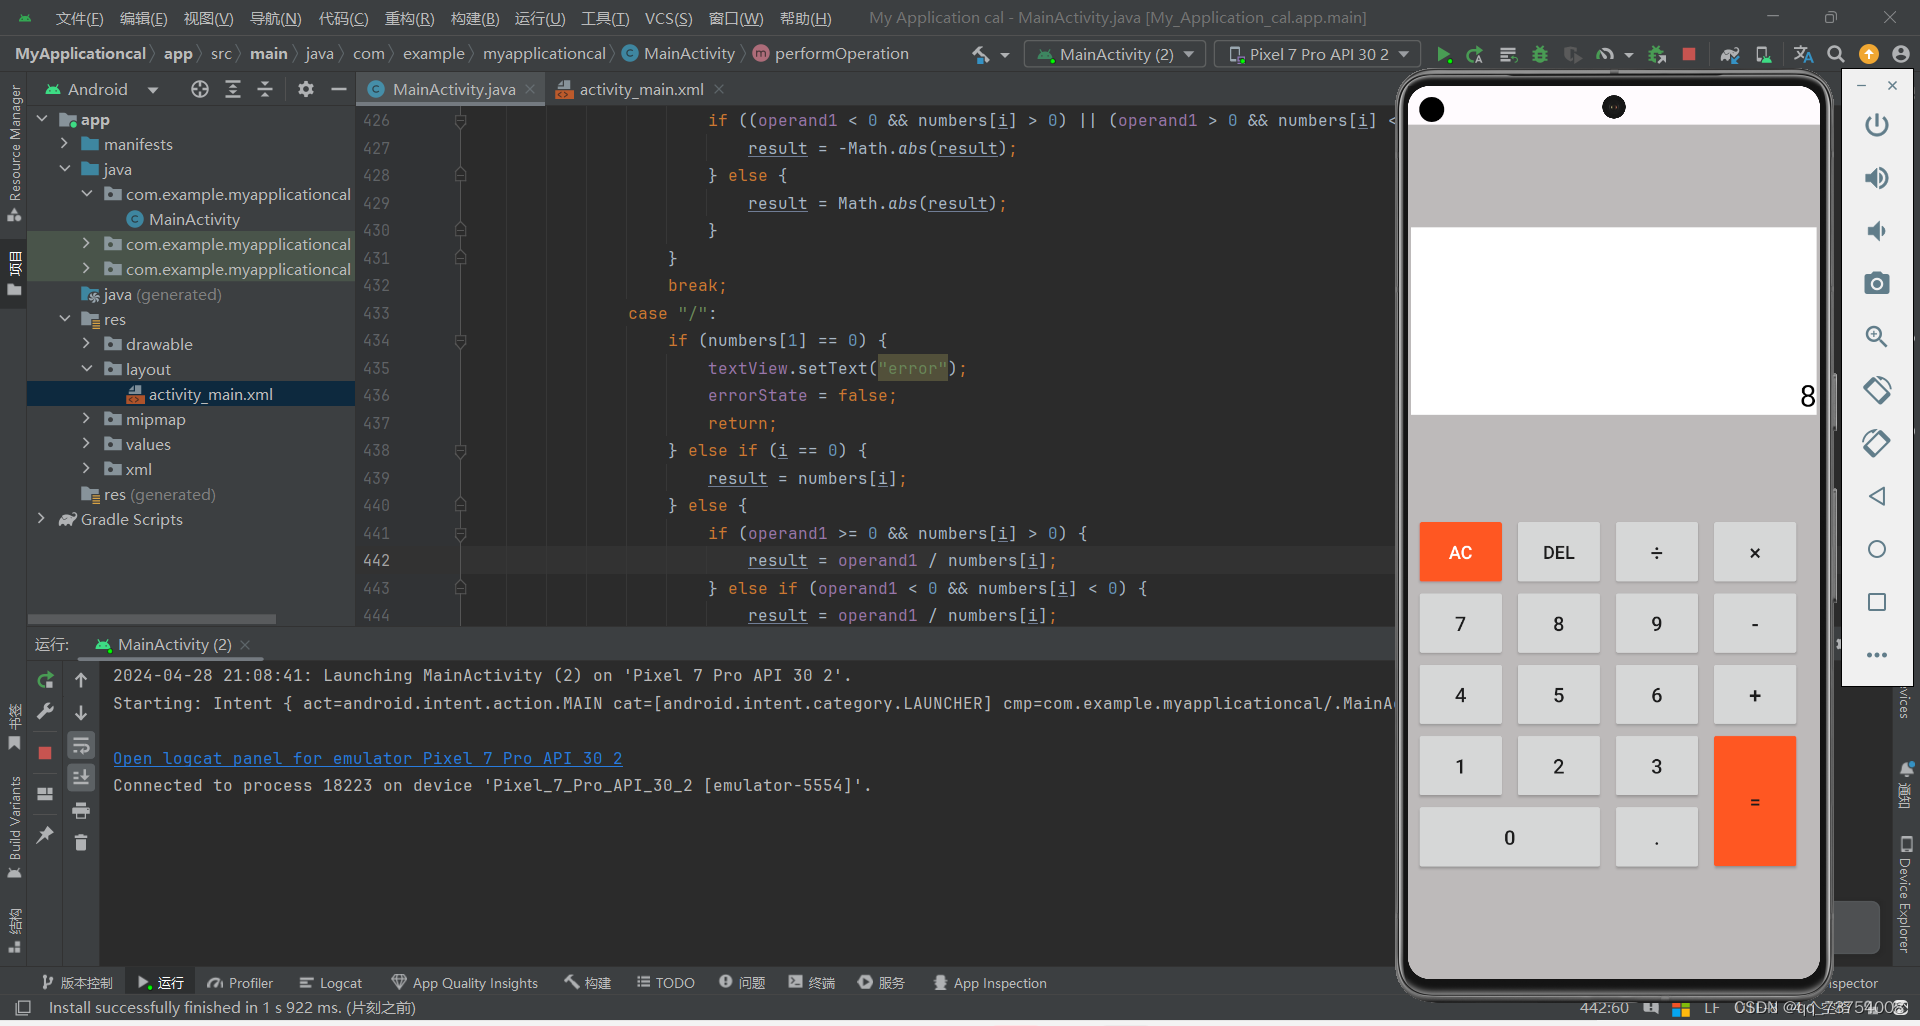Click the project tree horizontal scrollbar

pos(152,619)
